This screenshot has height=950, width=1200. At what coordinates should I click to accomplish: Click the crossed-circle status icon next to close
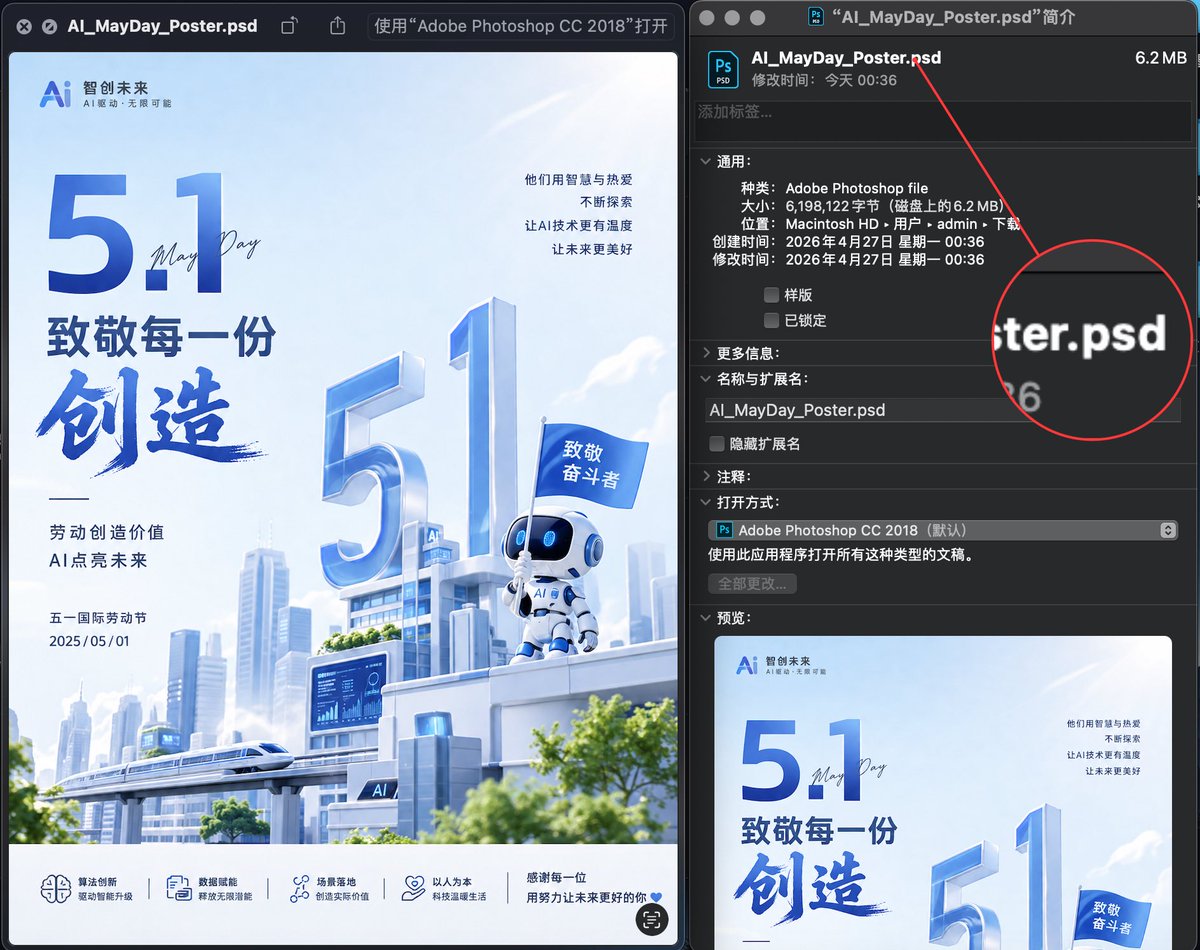(48, 27)
